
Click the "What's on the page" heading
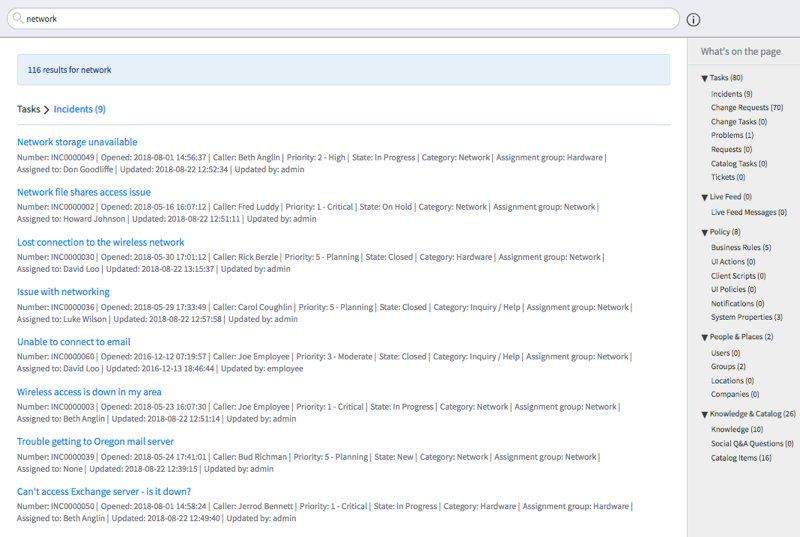(x=740, y=52)
